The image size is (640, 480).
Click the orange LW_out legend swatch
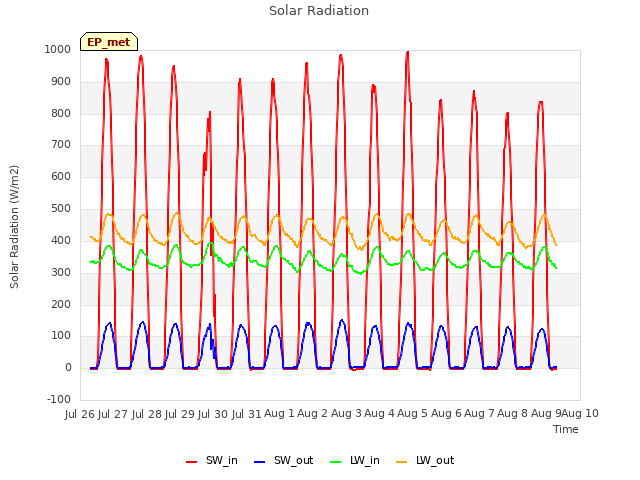point(402,462)
